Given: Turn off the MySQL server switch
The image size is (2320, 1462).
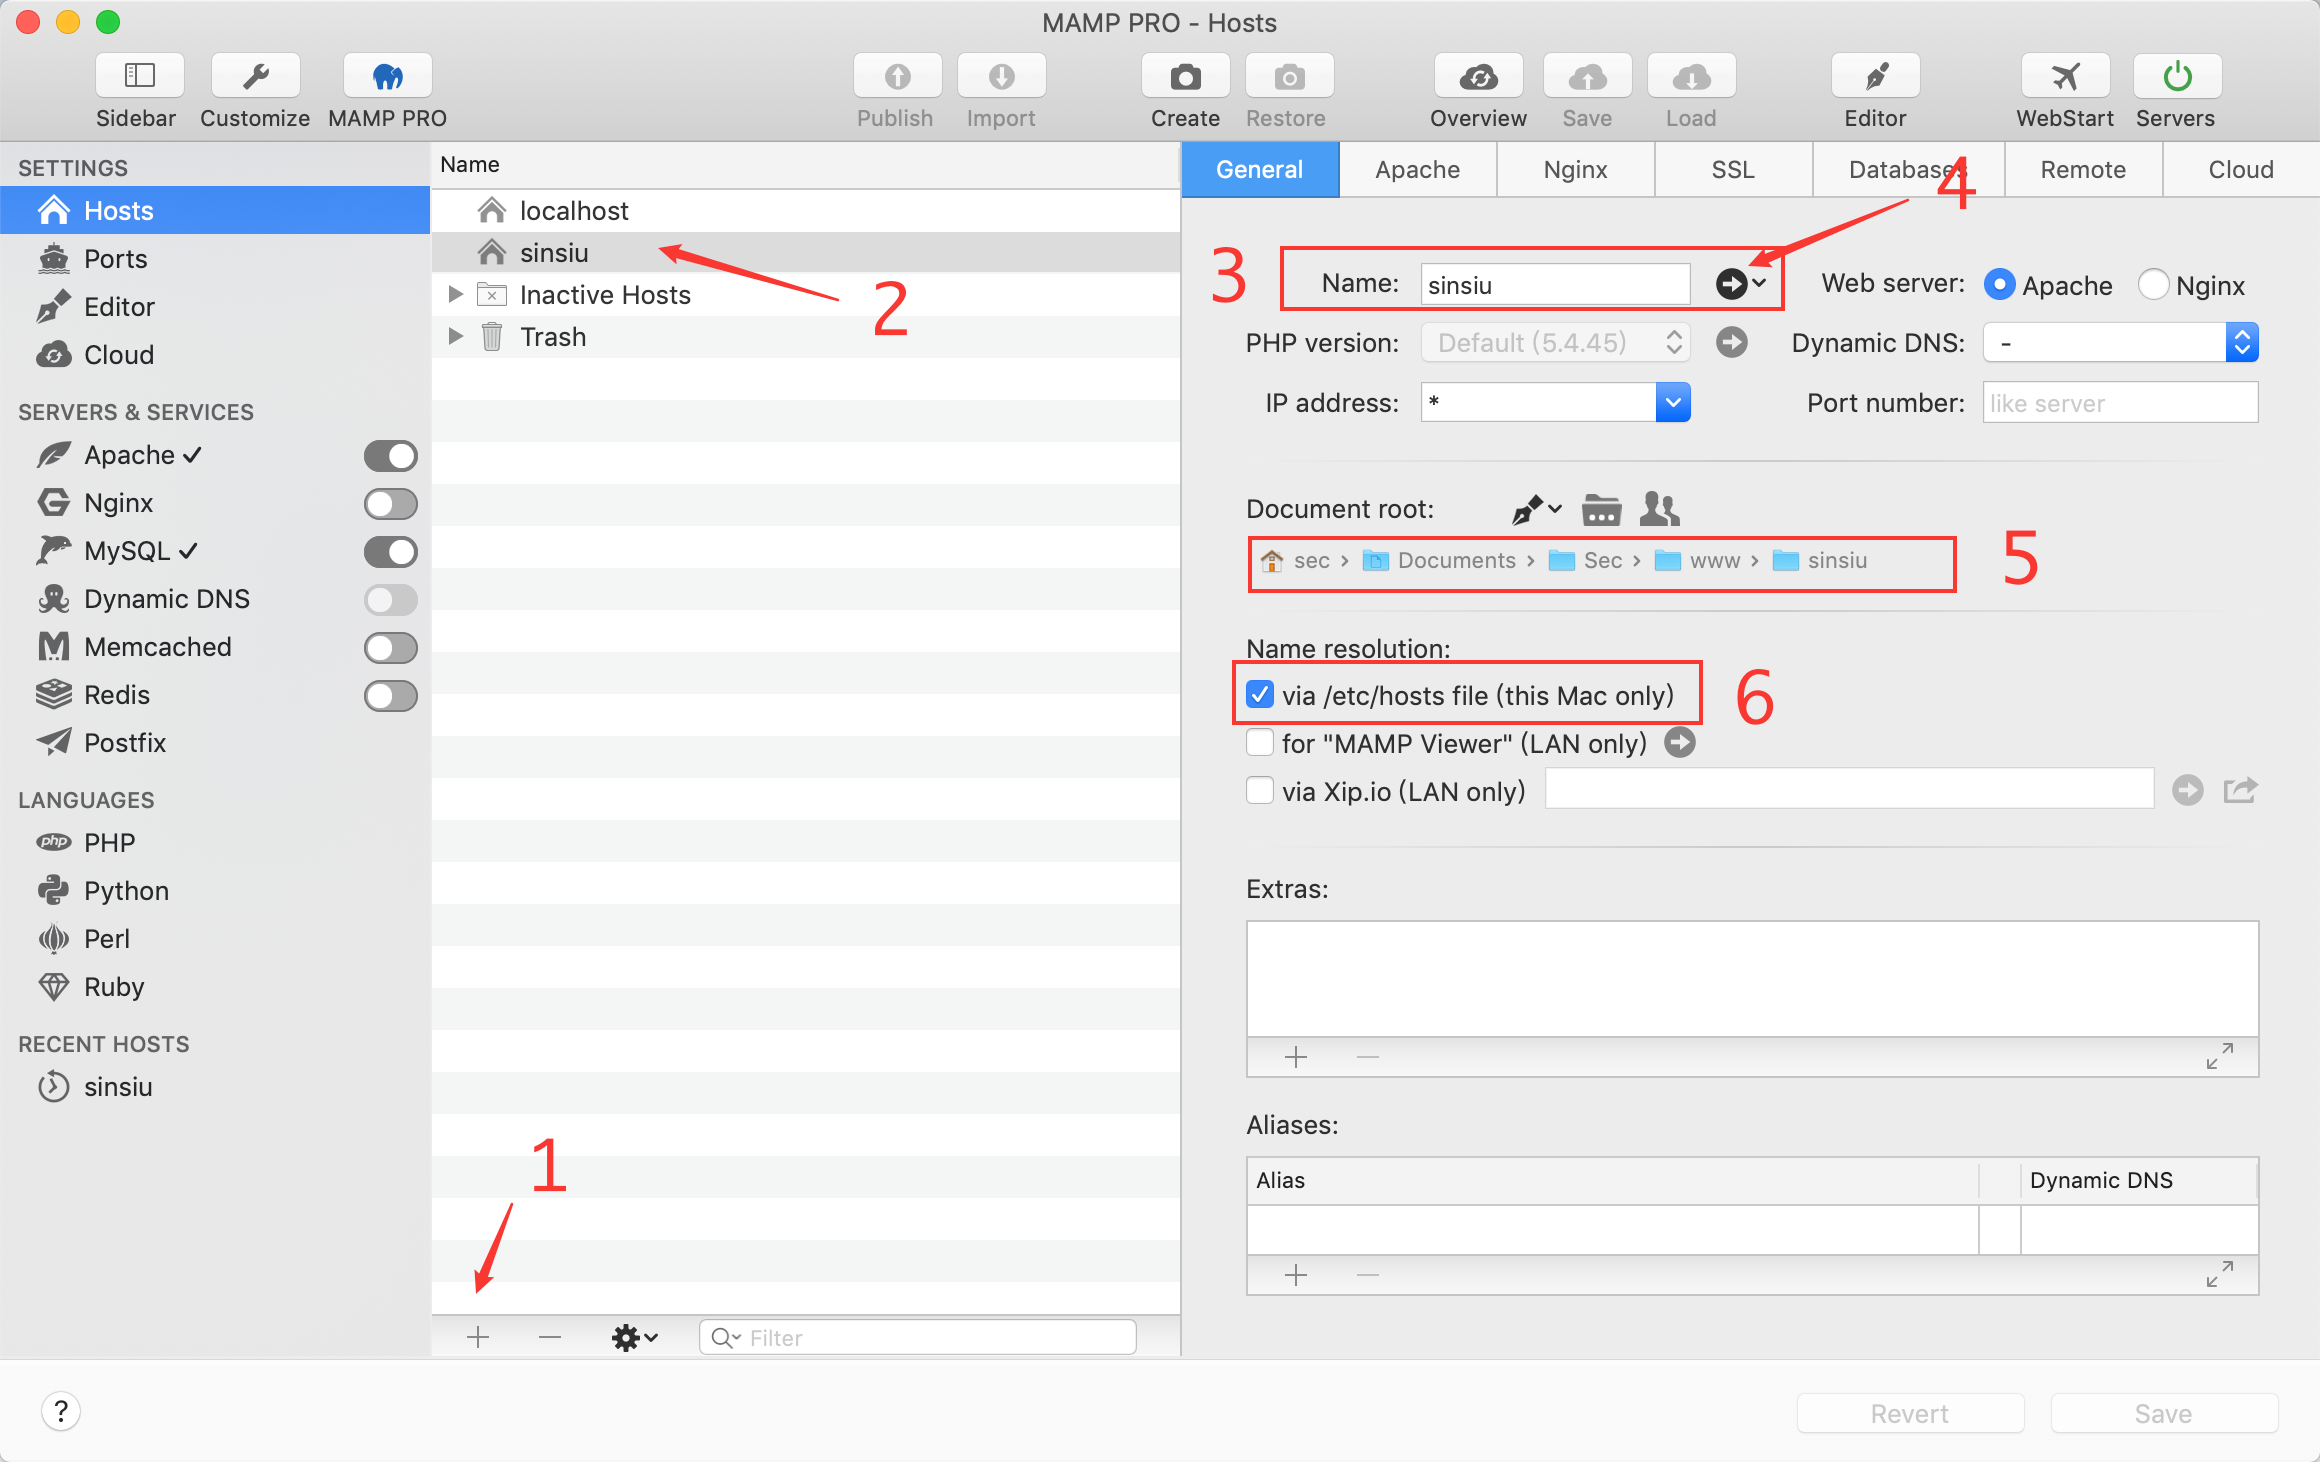Looking at the screenshot, I should click(390, 552).
